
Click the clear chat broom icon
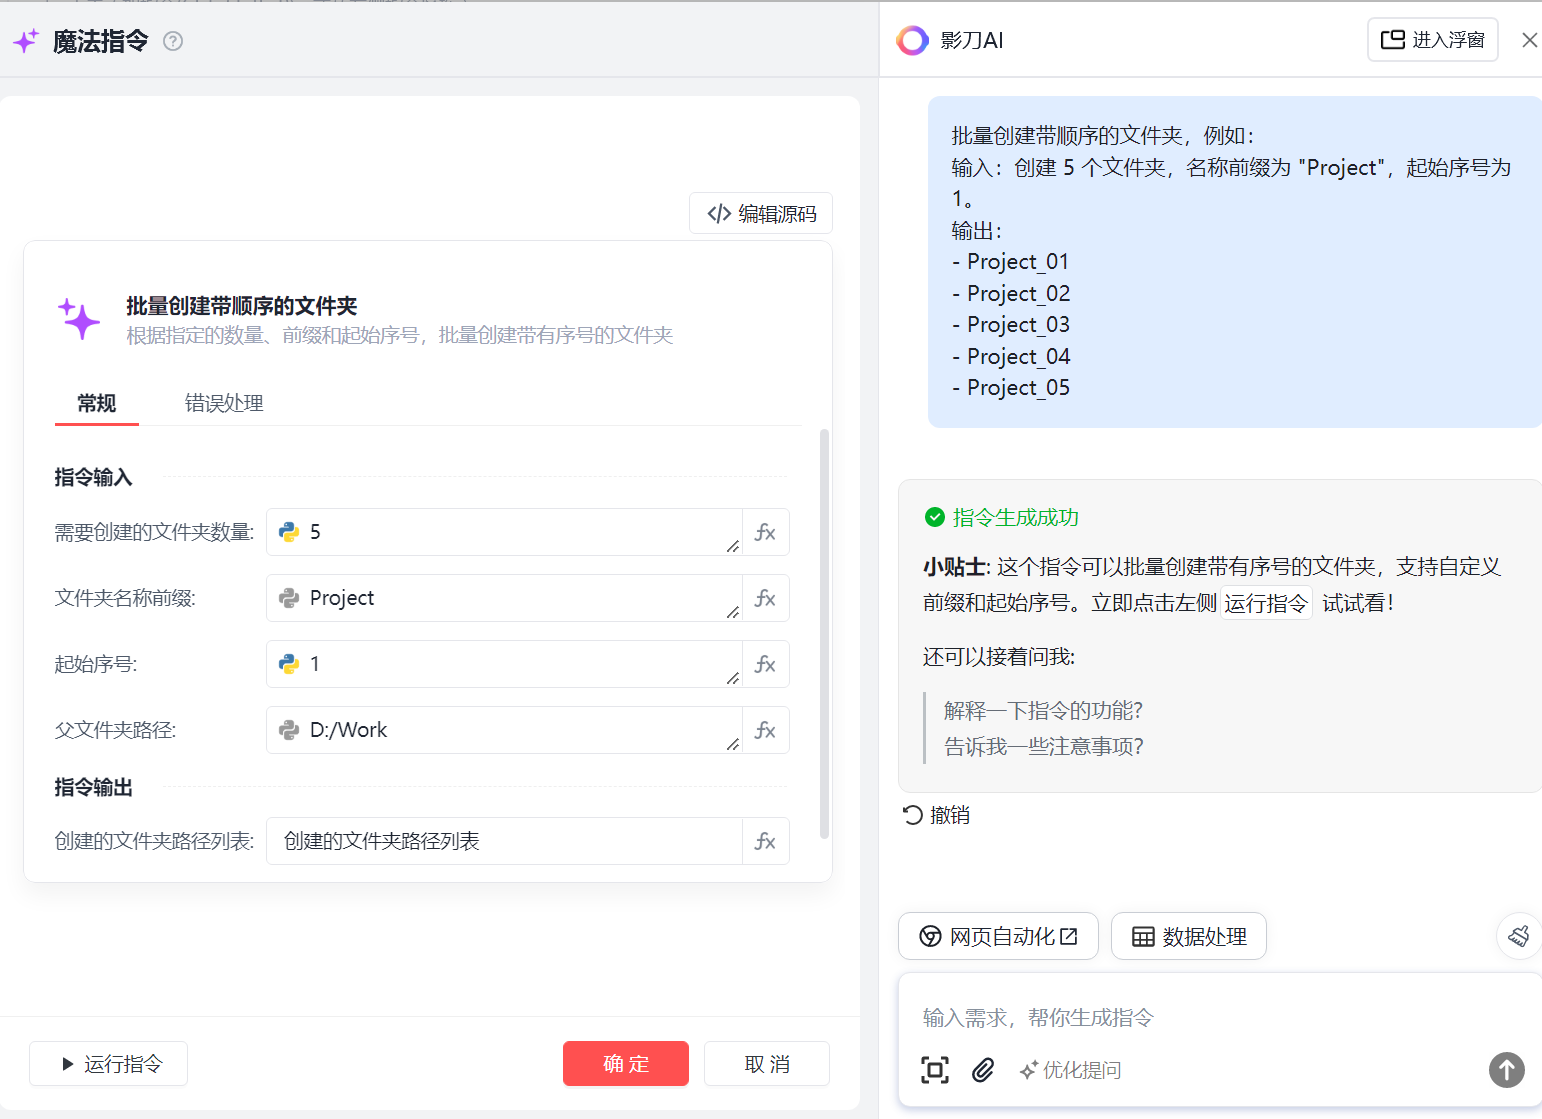[1518, 936]
